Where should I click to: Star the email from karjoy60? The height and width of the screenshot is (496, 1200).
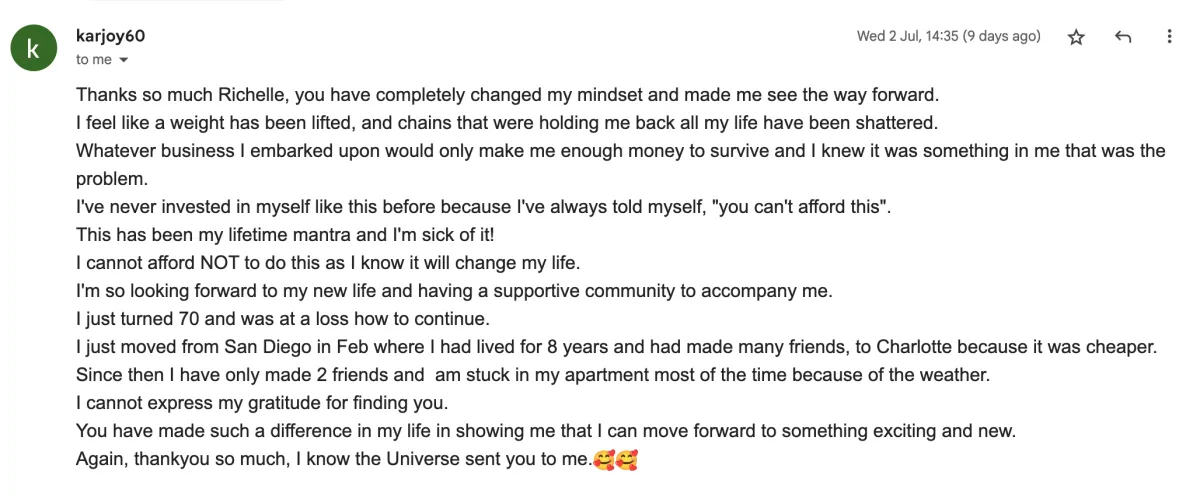pyautogui.click(x=1076, y=37)
